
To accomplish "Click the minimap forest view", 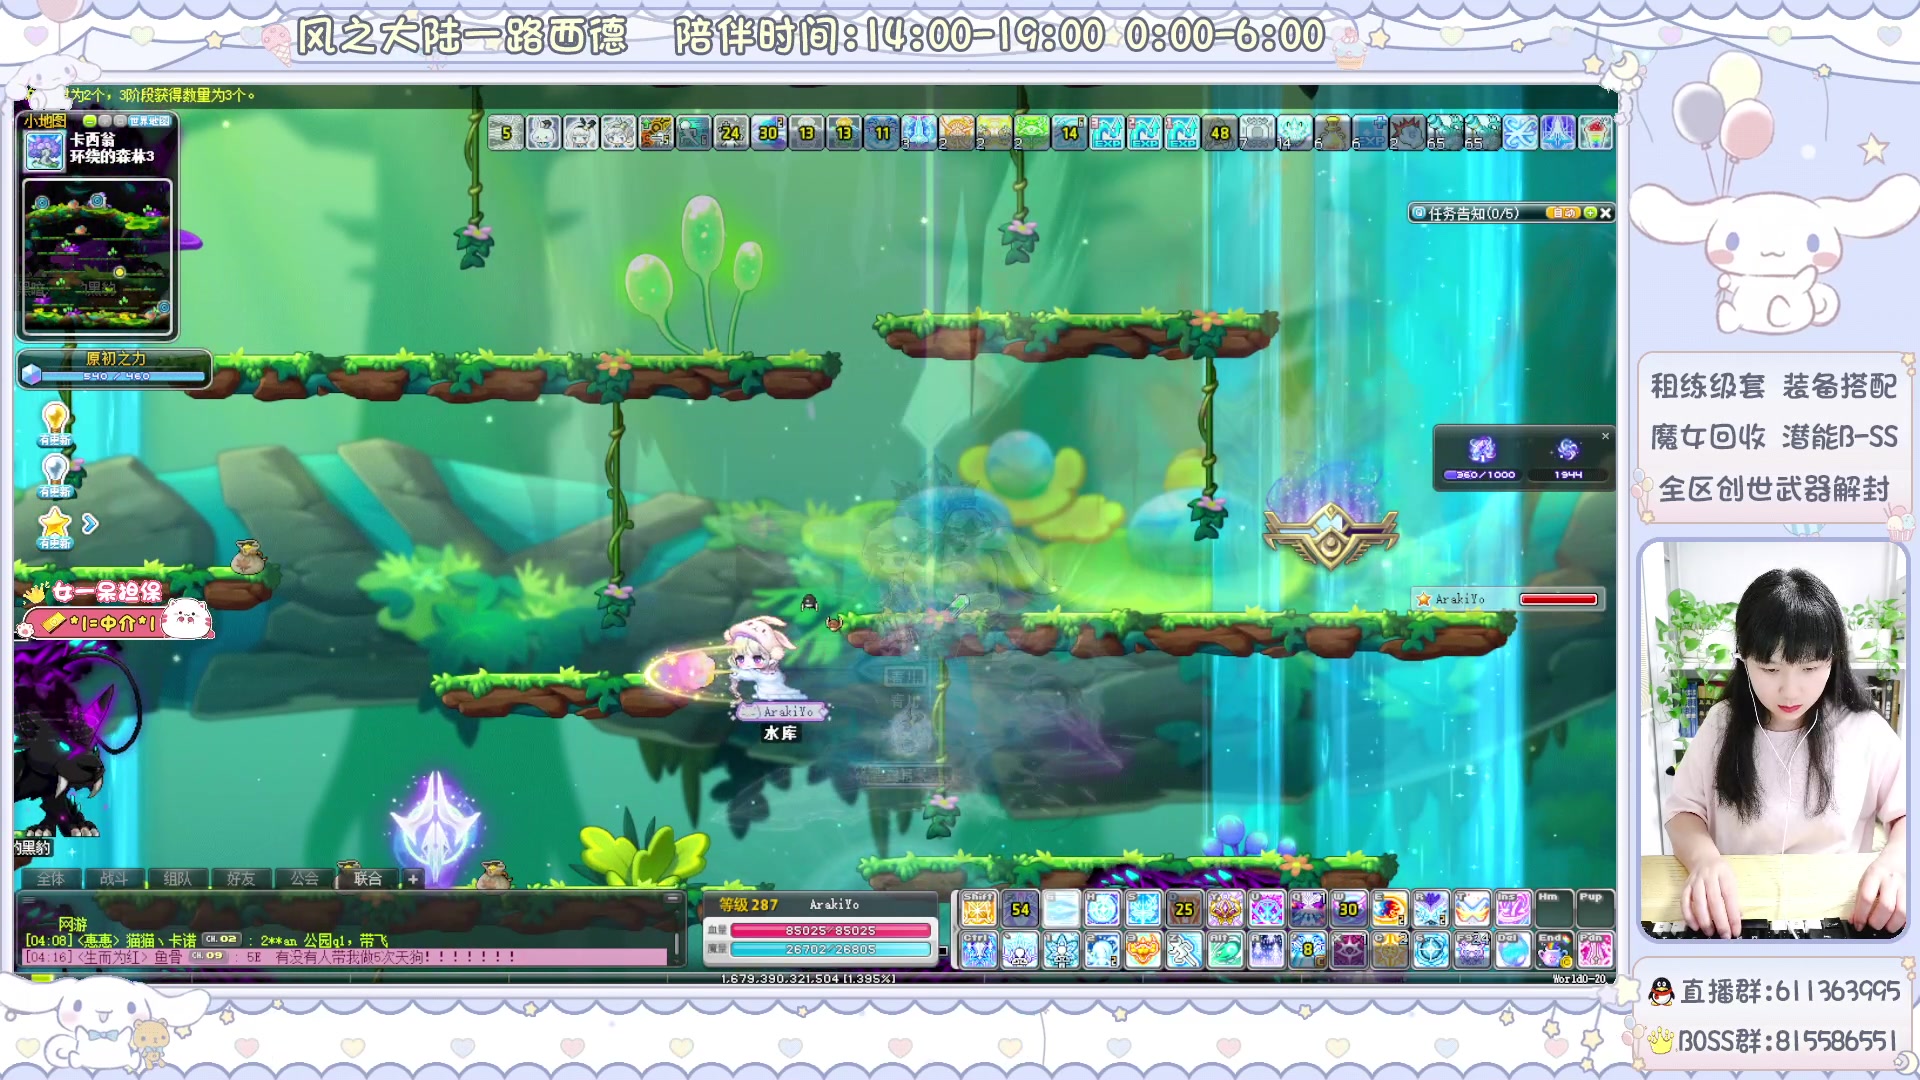I will 97,258.
